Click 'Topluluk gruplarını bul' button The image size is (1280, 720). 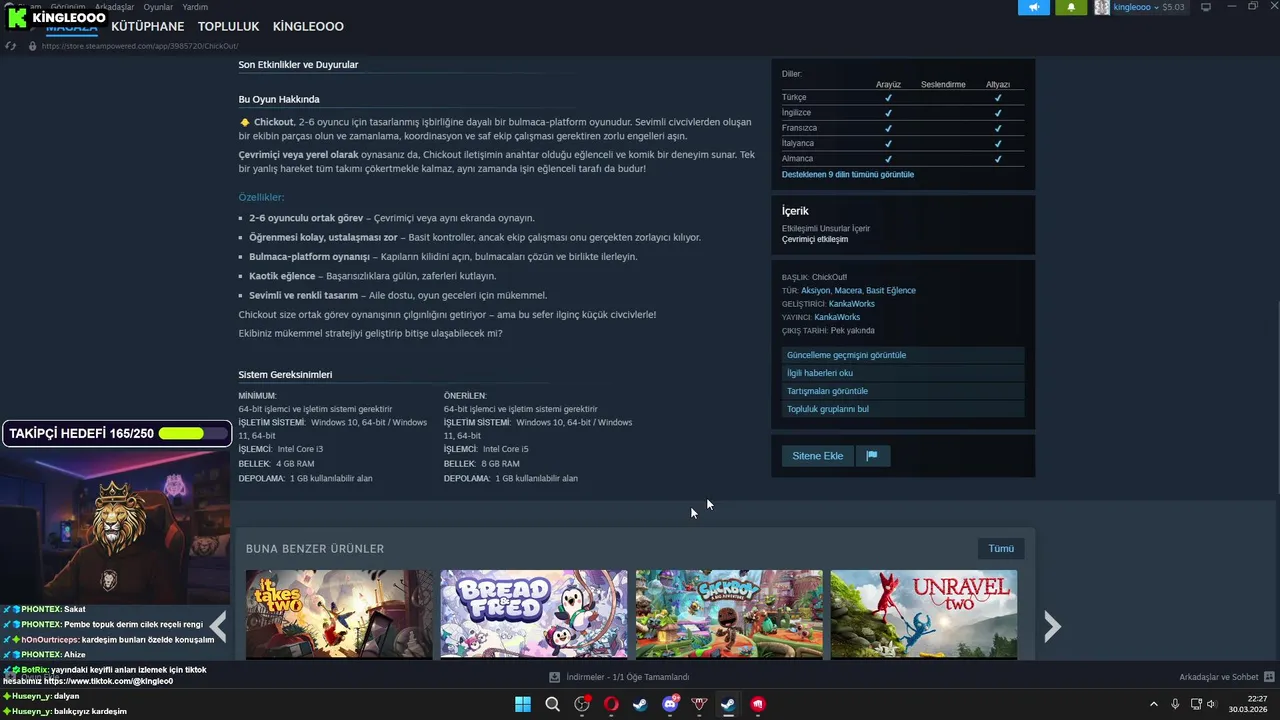coord(903,409)
